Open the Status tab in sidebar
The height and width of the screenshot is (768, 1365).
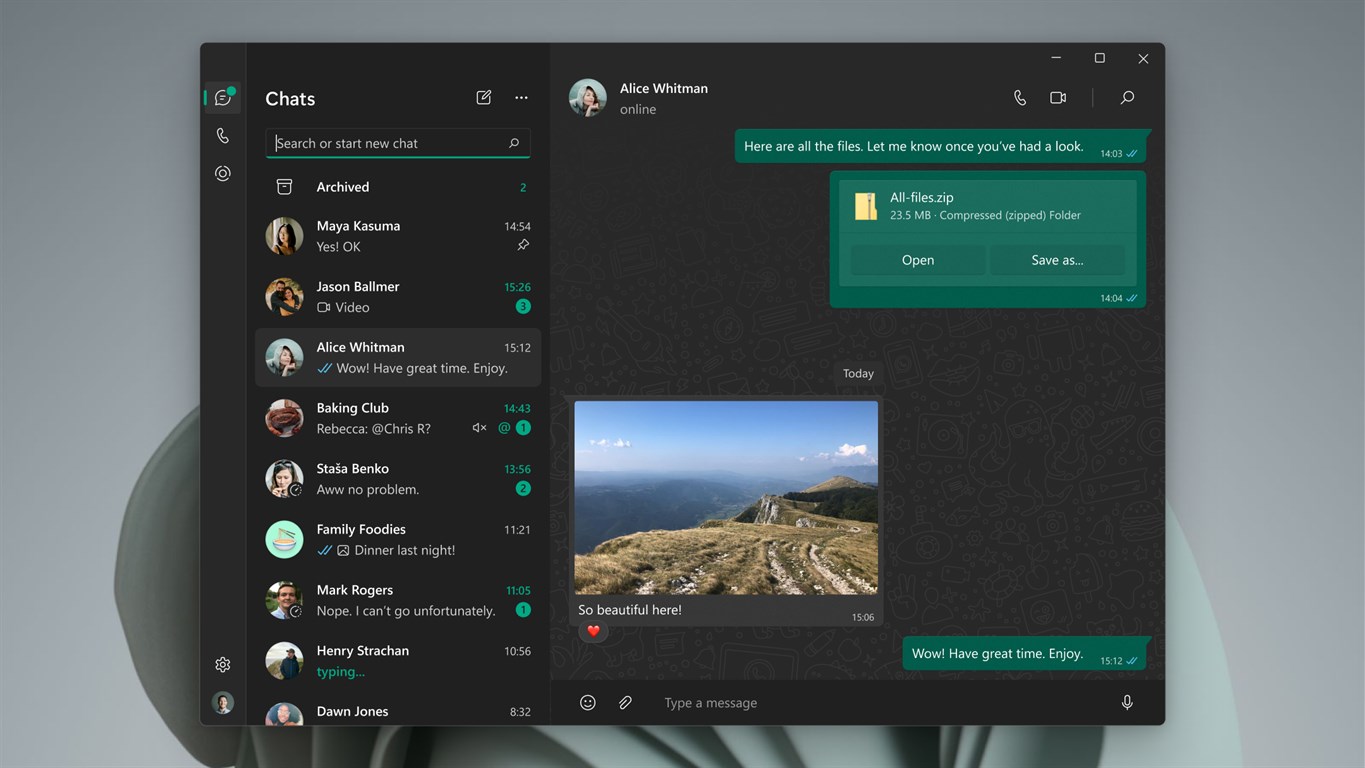click(x=223, y=174)
